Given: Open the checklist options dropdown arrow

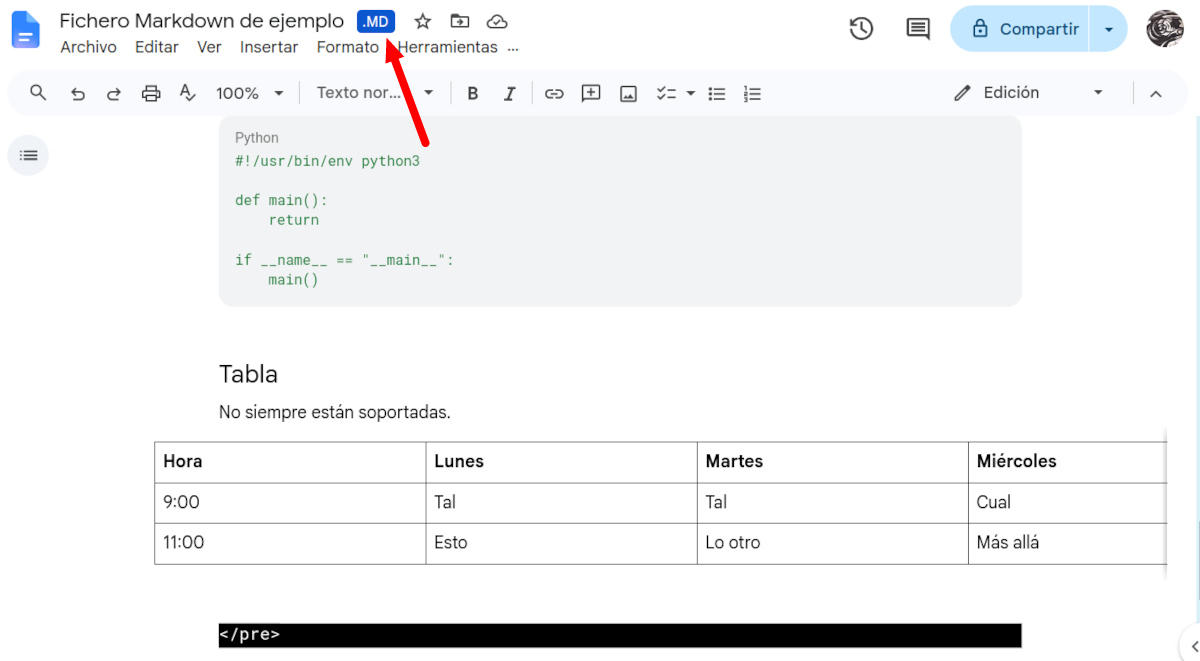Looking at the screenshot, I should pos(691,93).
